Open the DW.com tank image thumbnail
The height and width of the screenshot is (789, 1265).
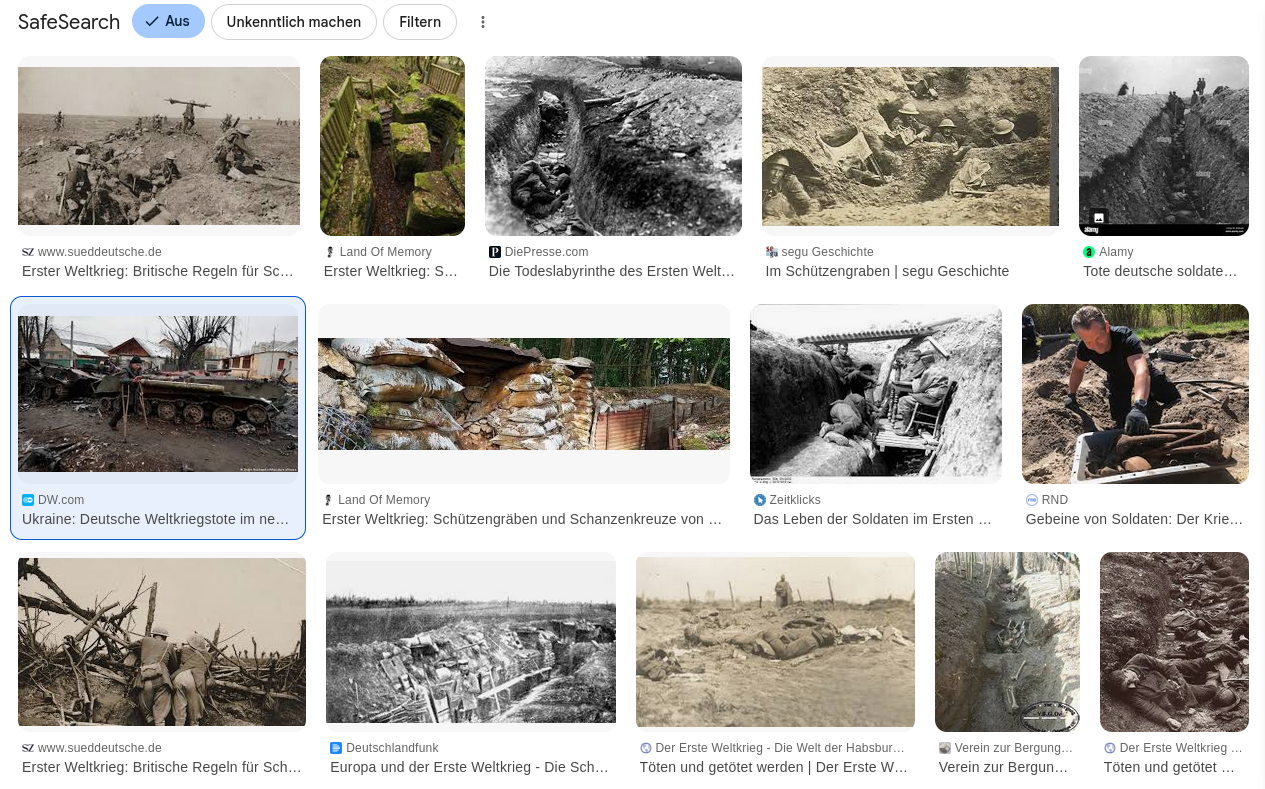tap(158, 393)
